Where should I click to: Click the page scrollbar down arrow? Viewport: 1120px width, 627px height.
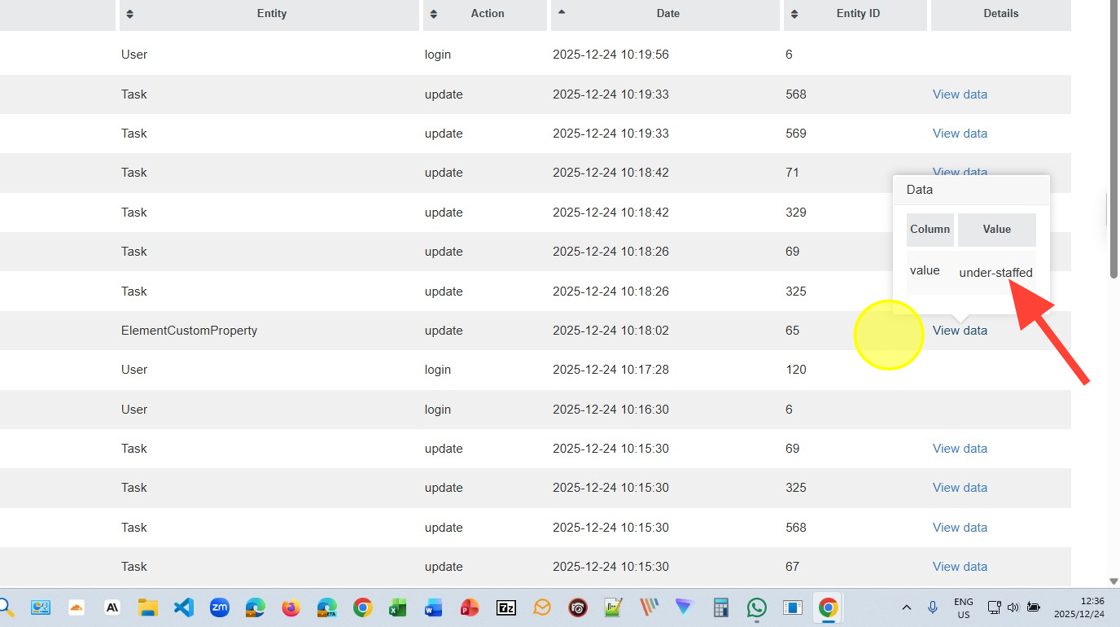pyautogui.click(x=1113, y=581)
